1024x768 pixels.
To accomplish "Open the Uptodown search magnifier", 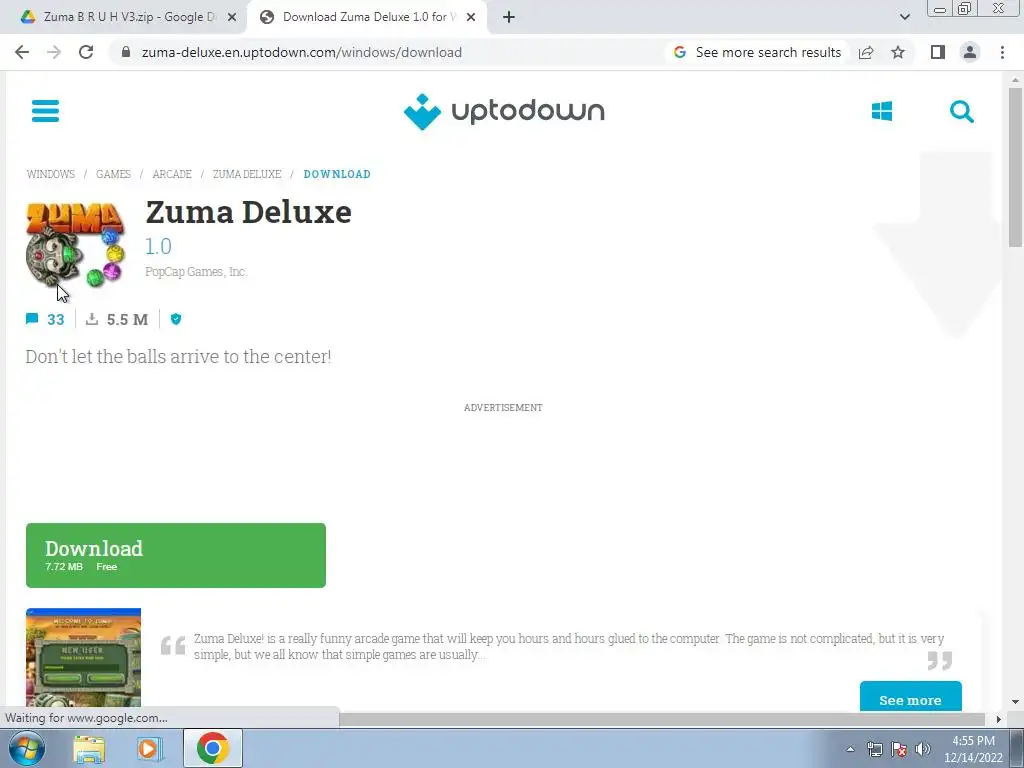I will click(961, 112).
